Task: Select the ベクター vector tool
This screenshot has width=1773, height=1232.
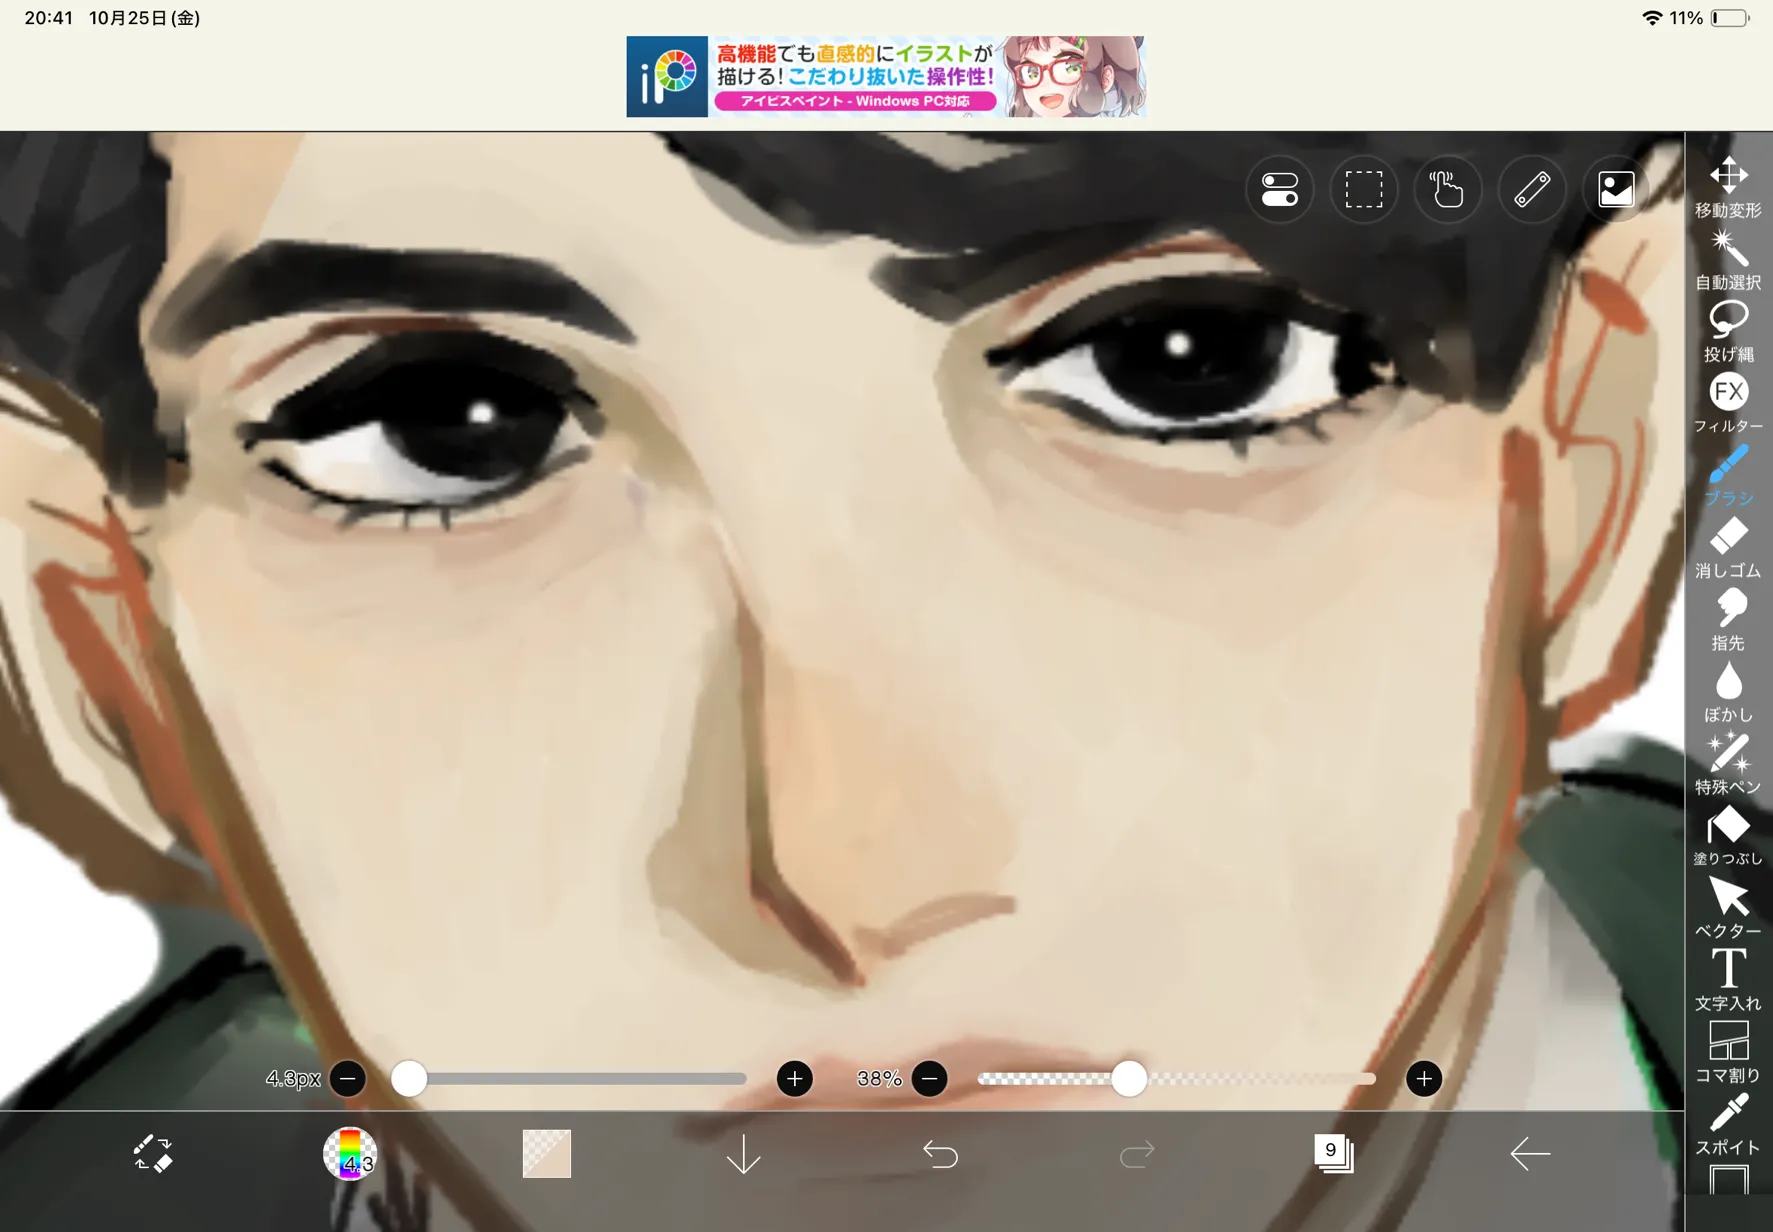Action: (x=1728, y=907)
